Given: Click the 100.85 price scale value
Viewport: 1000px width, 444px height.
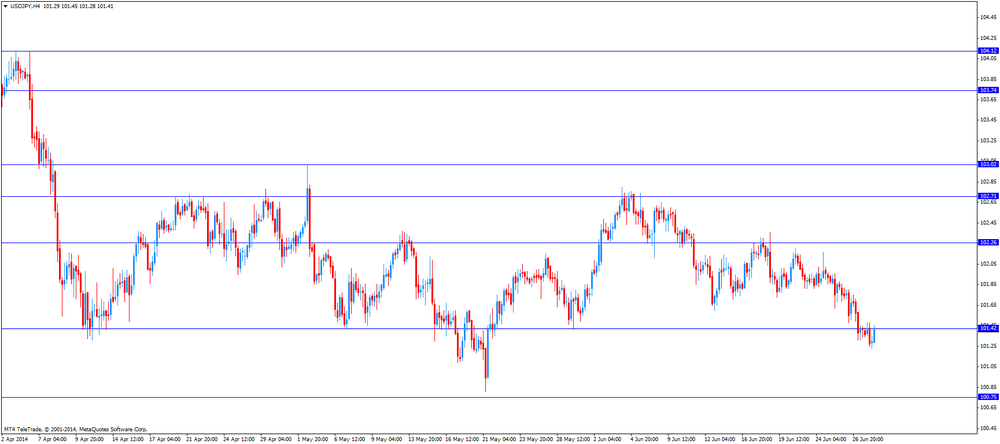Looking at the screenshot, I should [989, 387].
